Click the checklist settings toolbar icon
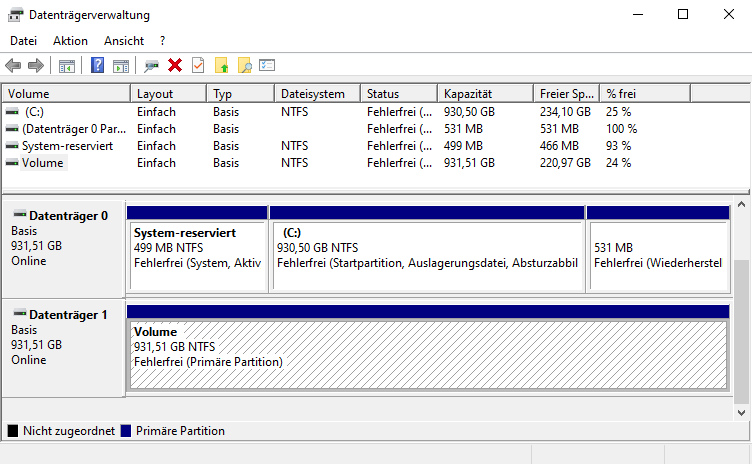 coord(267,65)
